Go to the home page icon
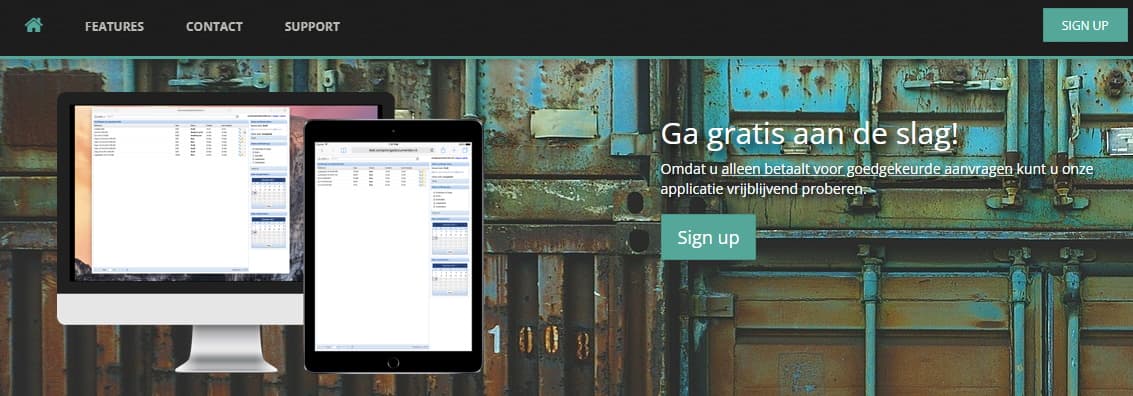 pos(33,25)
